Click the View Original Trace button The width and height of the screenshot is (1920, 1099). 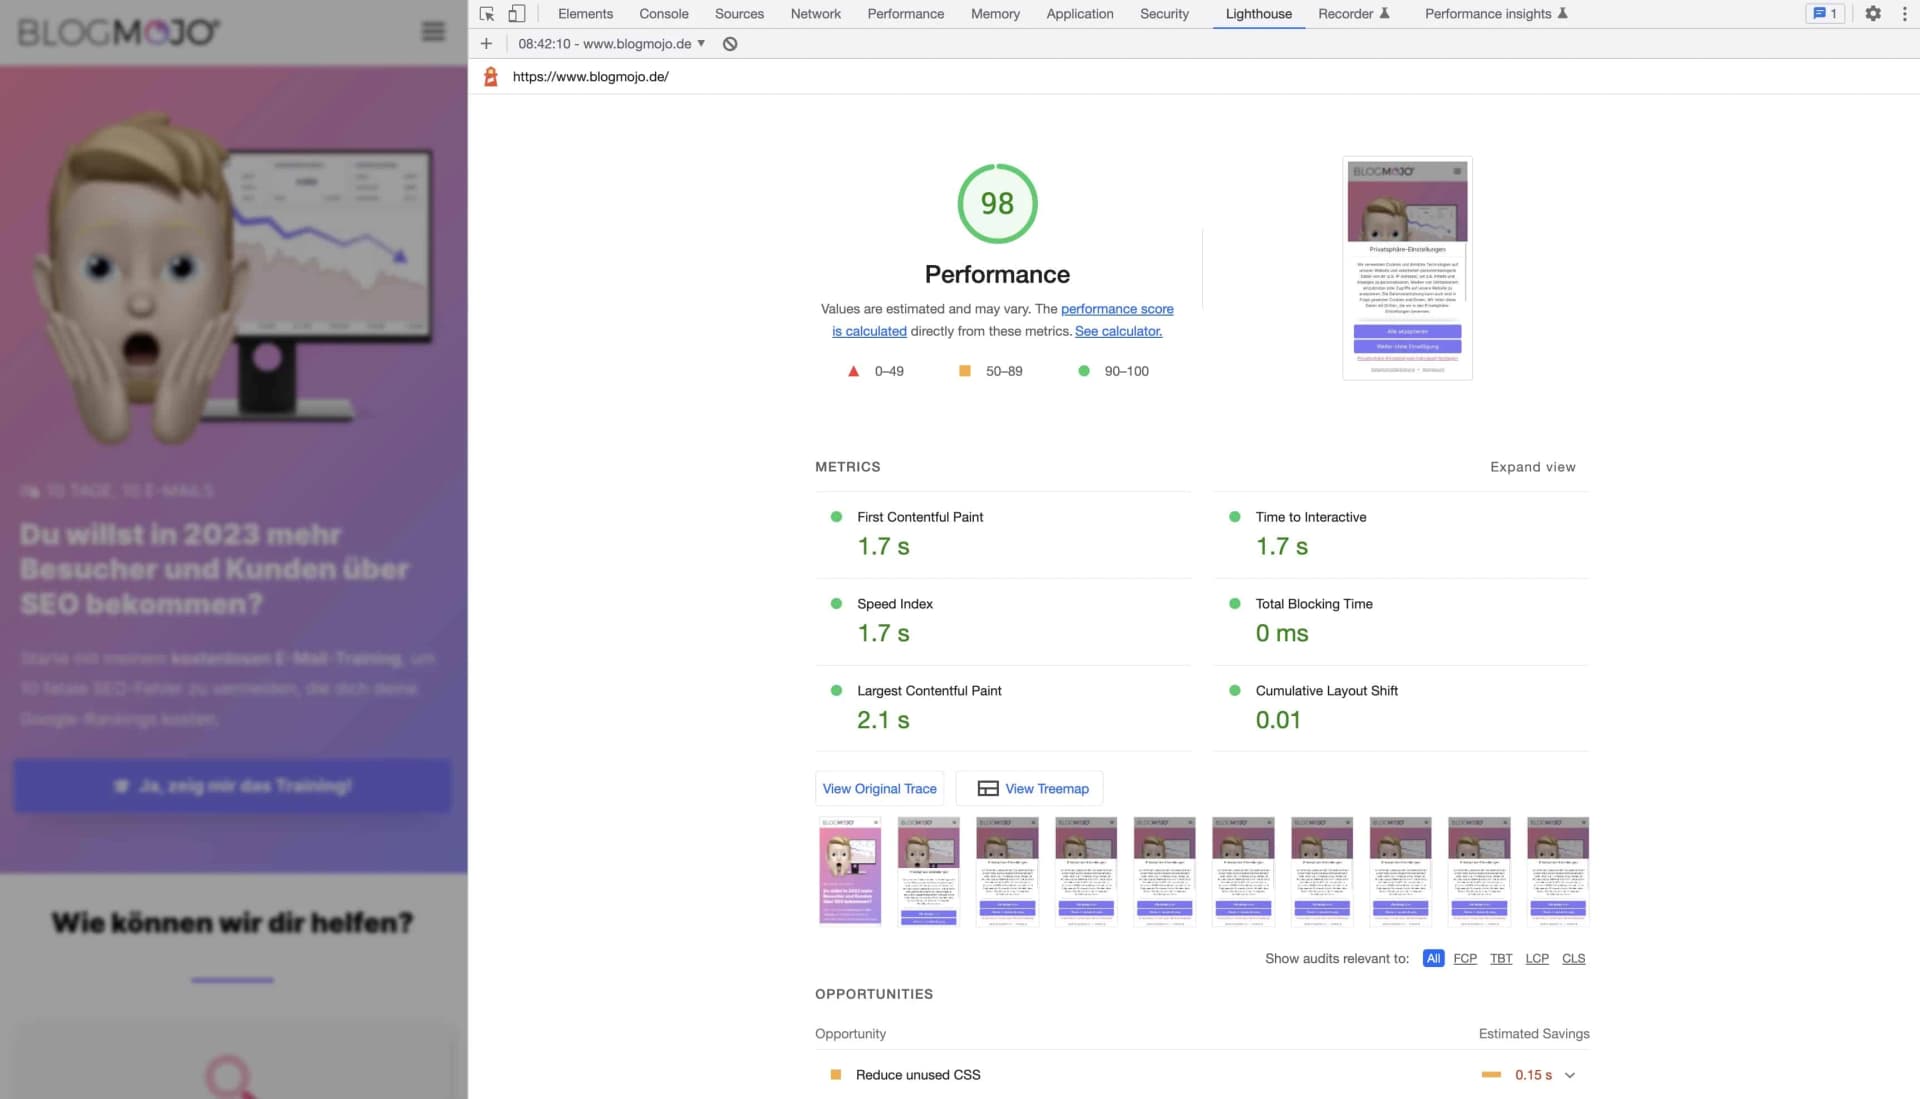click(879, 789)
